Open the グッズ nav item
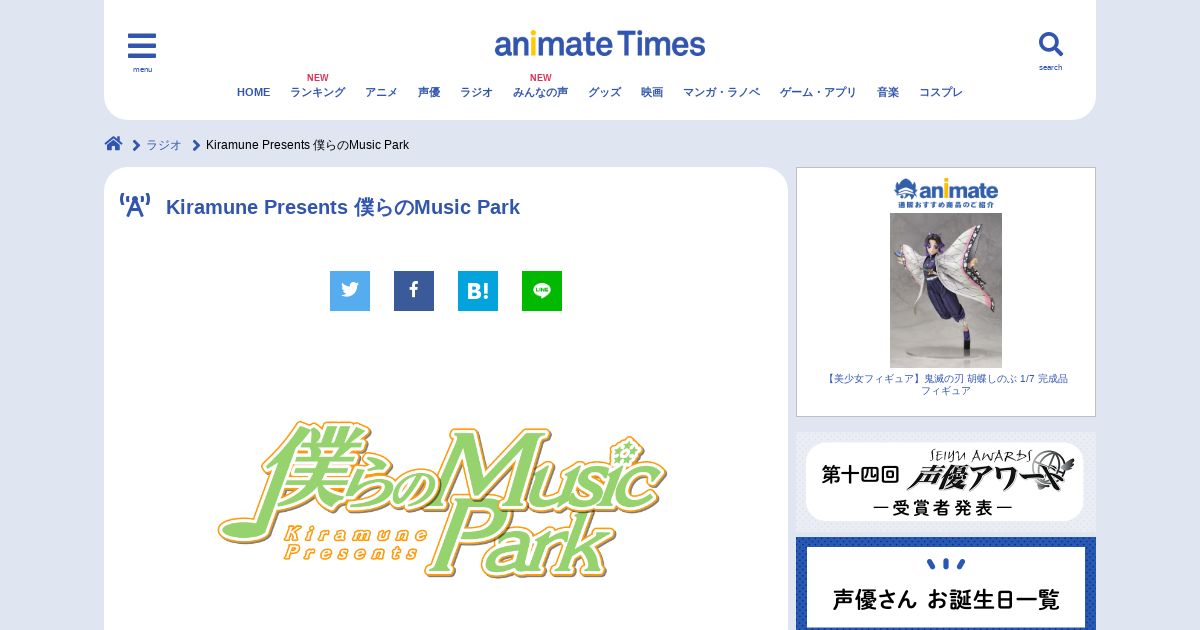This screenshot has height=630, width=1200. 604,92
